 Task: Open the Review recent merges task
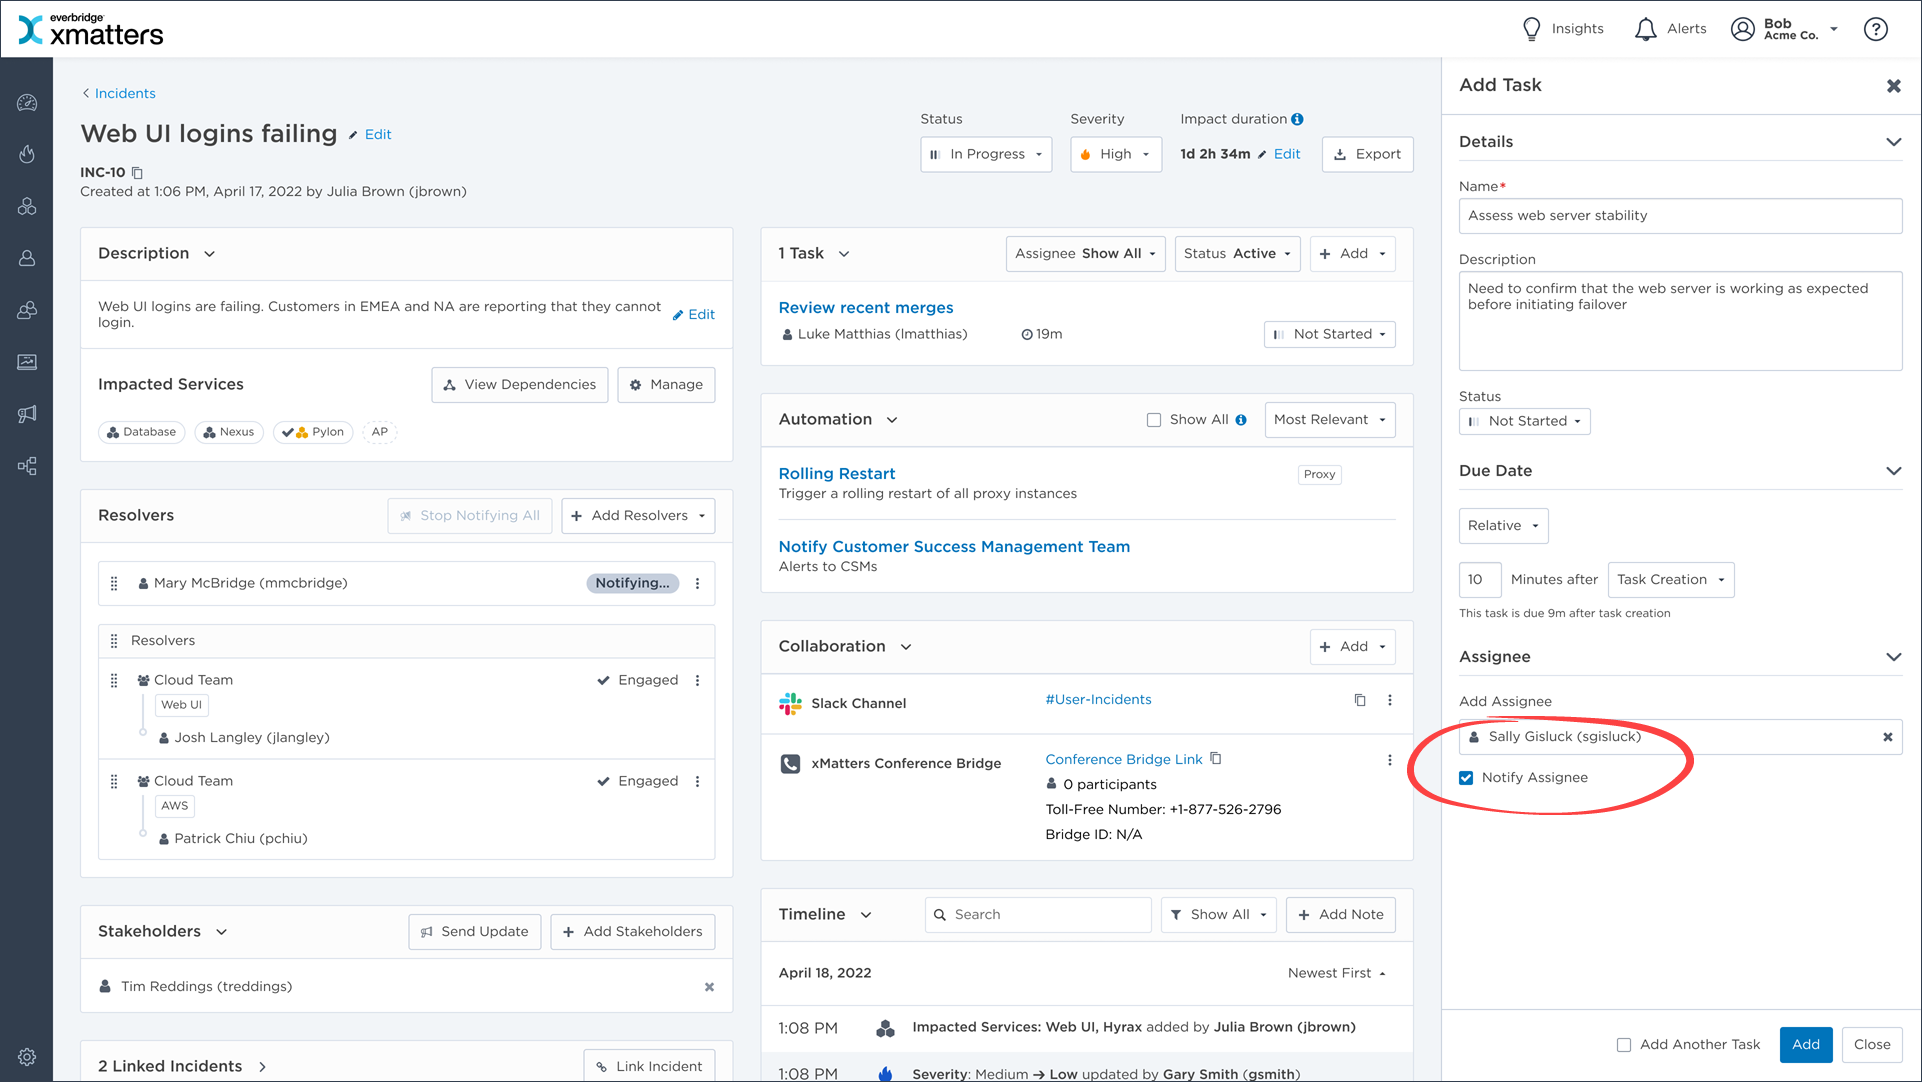tap(866, 308)
